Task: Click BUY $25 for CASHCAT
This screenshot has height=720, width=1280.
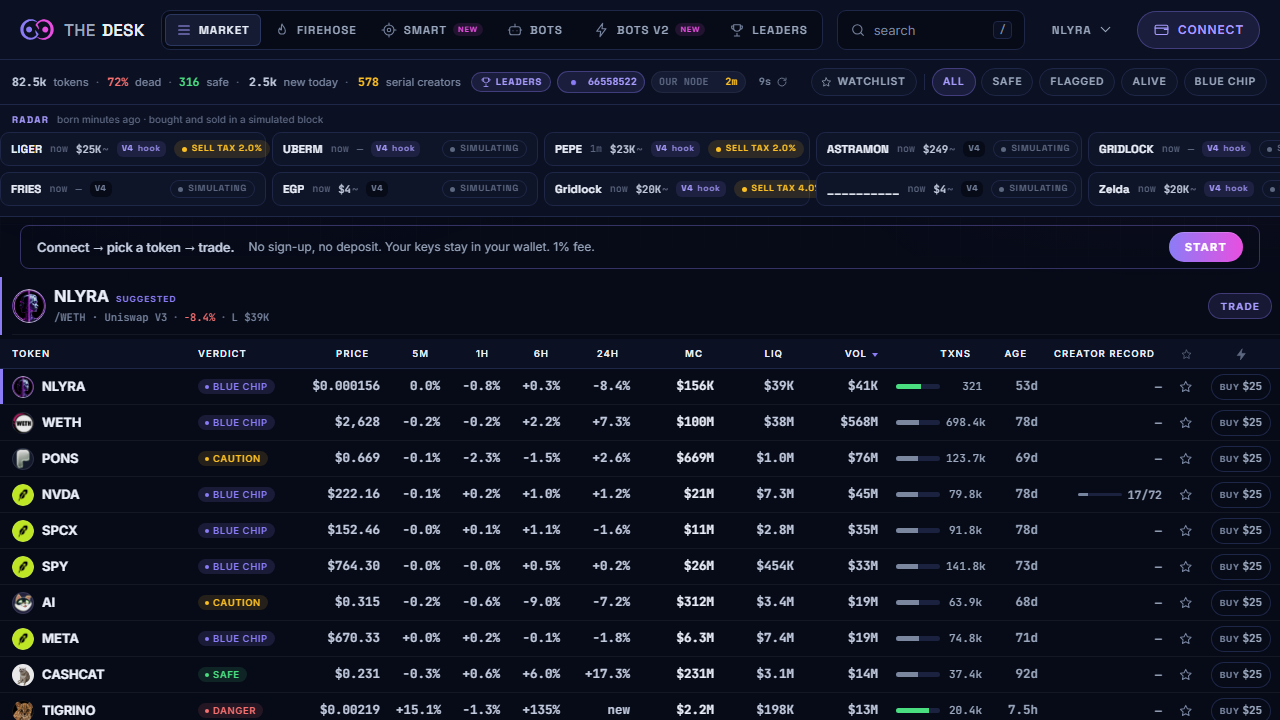Action: click(1240, 674)
